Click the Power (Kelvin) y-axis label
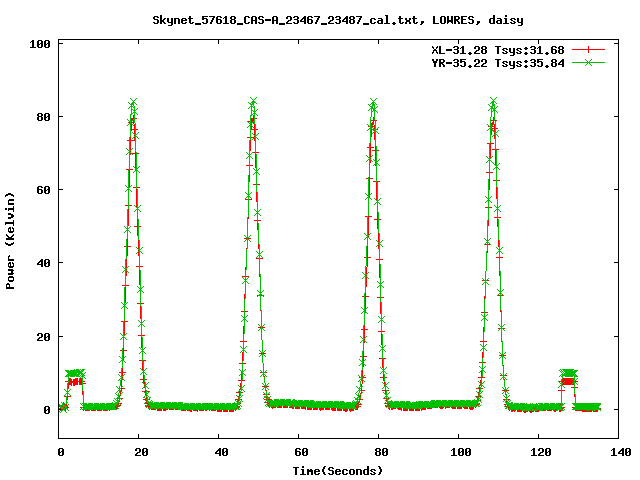Image resolution: width=640 pixels, height=480 pixels. [11, 240]
